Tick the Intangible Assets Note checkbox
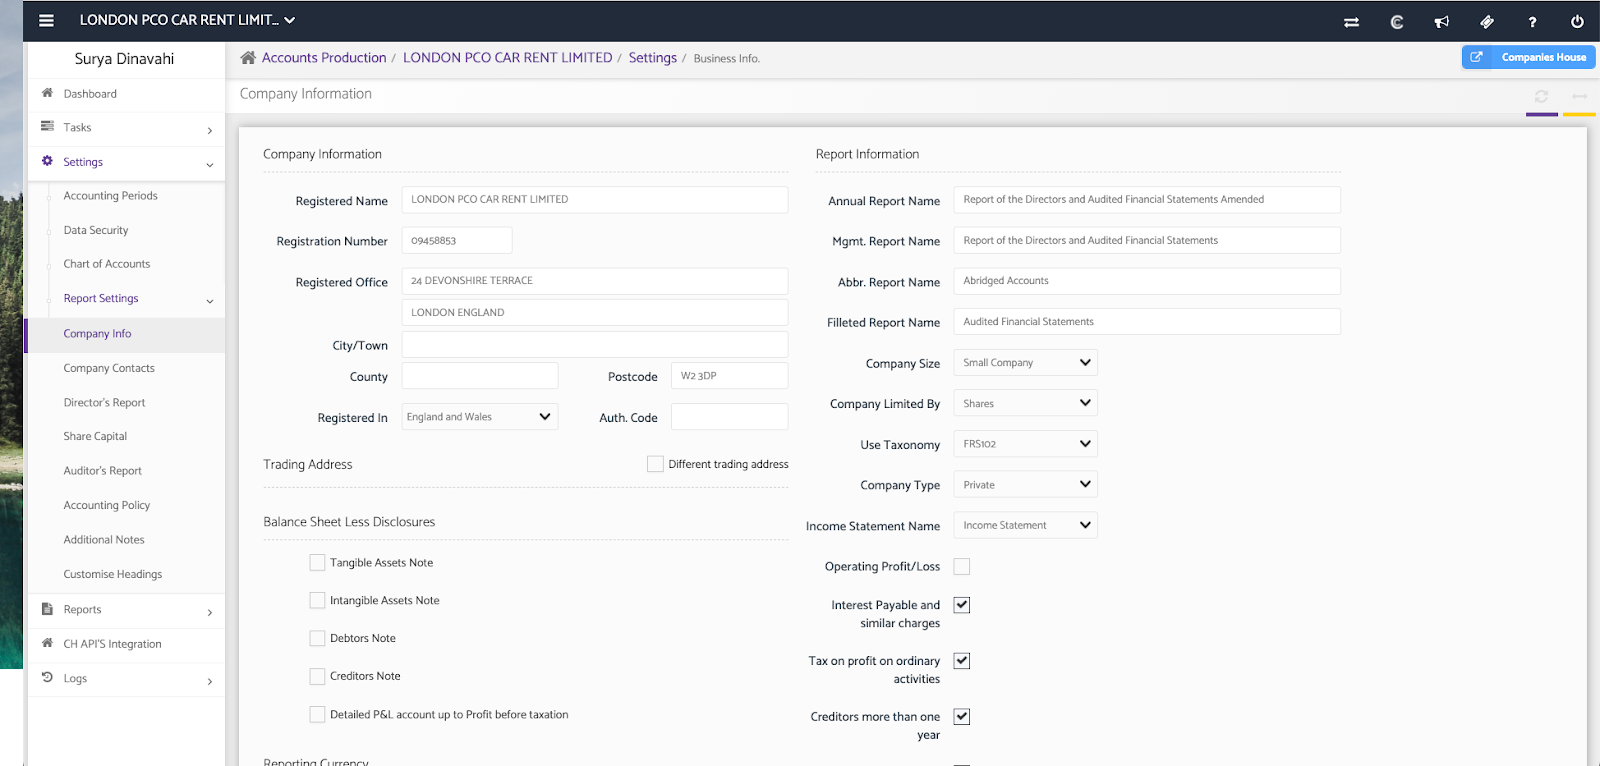Viewport: 1600px width, 766px height. click(x=317, y=601)
